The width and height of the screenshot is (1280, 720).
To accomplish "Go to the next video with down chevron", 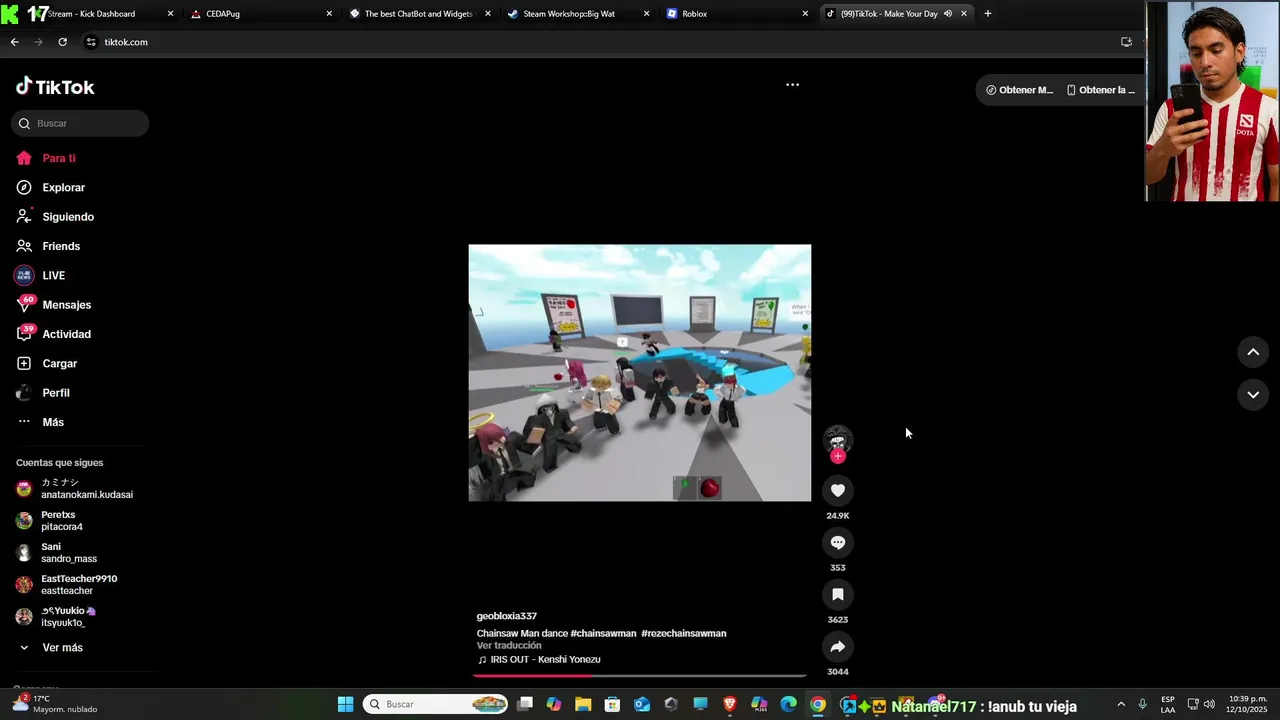I will pyautogui.click(x=1253, y=395).
